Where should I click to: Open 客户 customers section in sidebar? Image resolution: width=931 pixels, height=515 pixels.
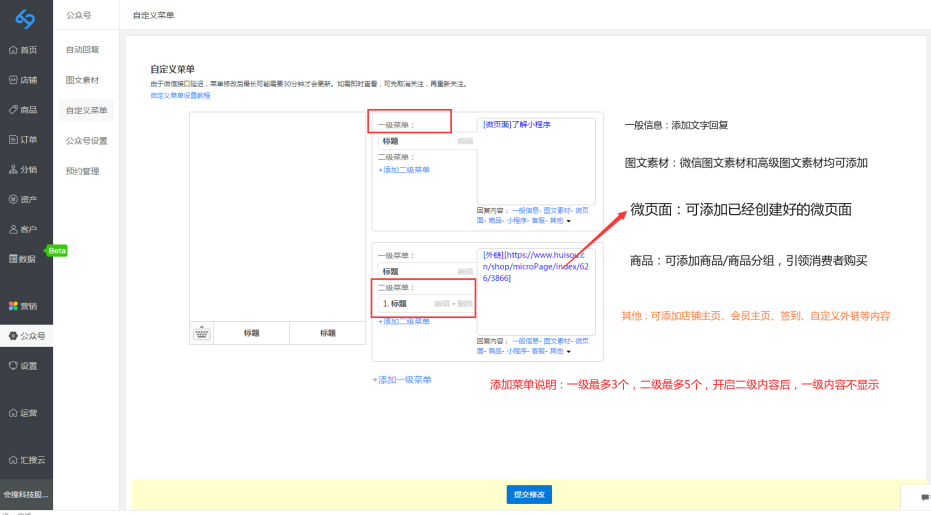point(23,229)
